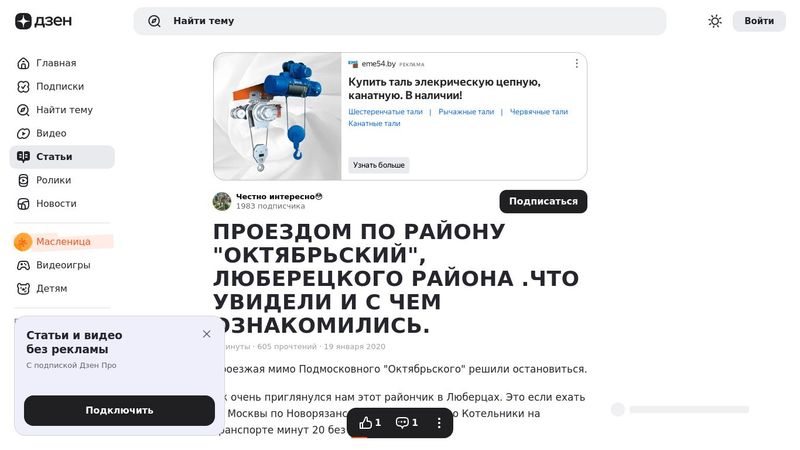Open the Шестеренчатые тали ad link

pos(385,112)
